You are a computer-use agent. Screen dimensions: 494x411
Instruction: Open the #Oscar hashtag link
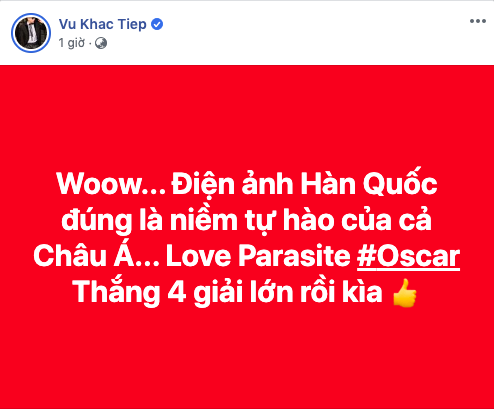(x=408, y=256)
